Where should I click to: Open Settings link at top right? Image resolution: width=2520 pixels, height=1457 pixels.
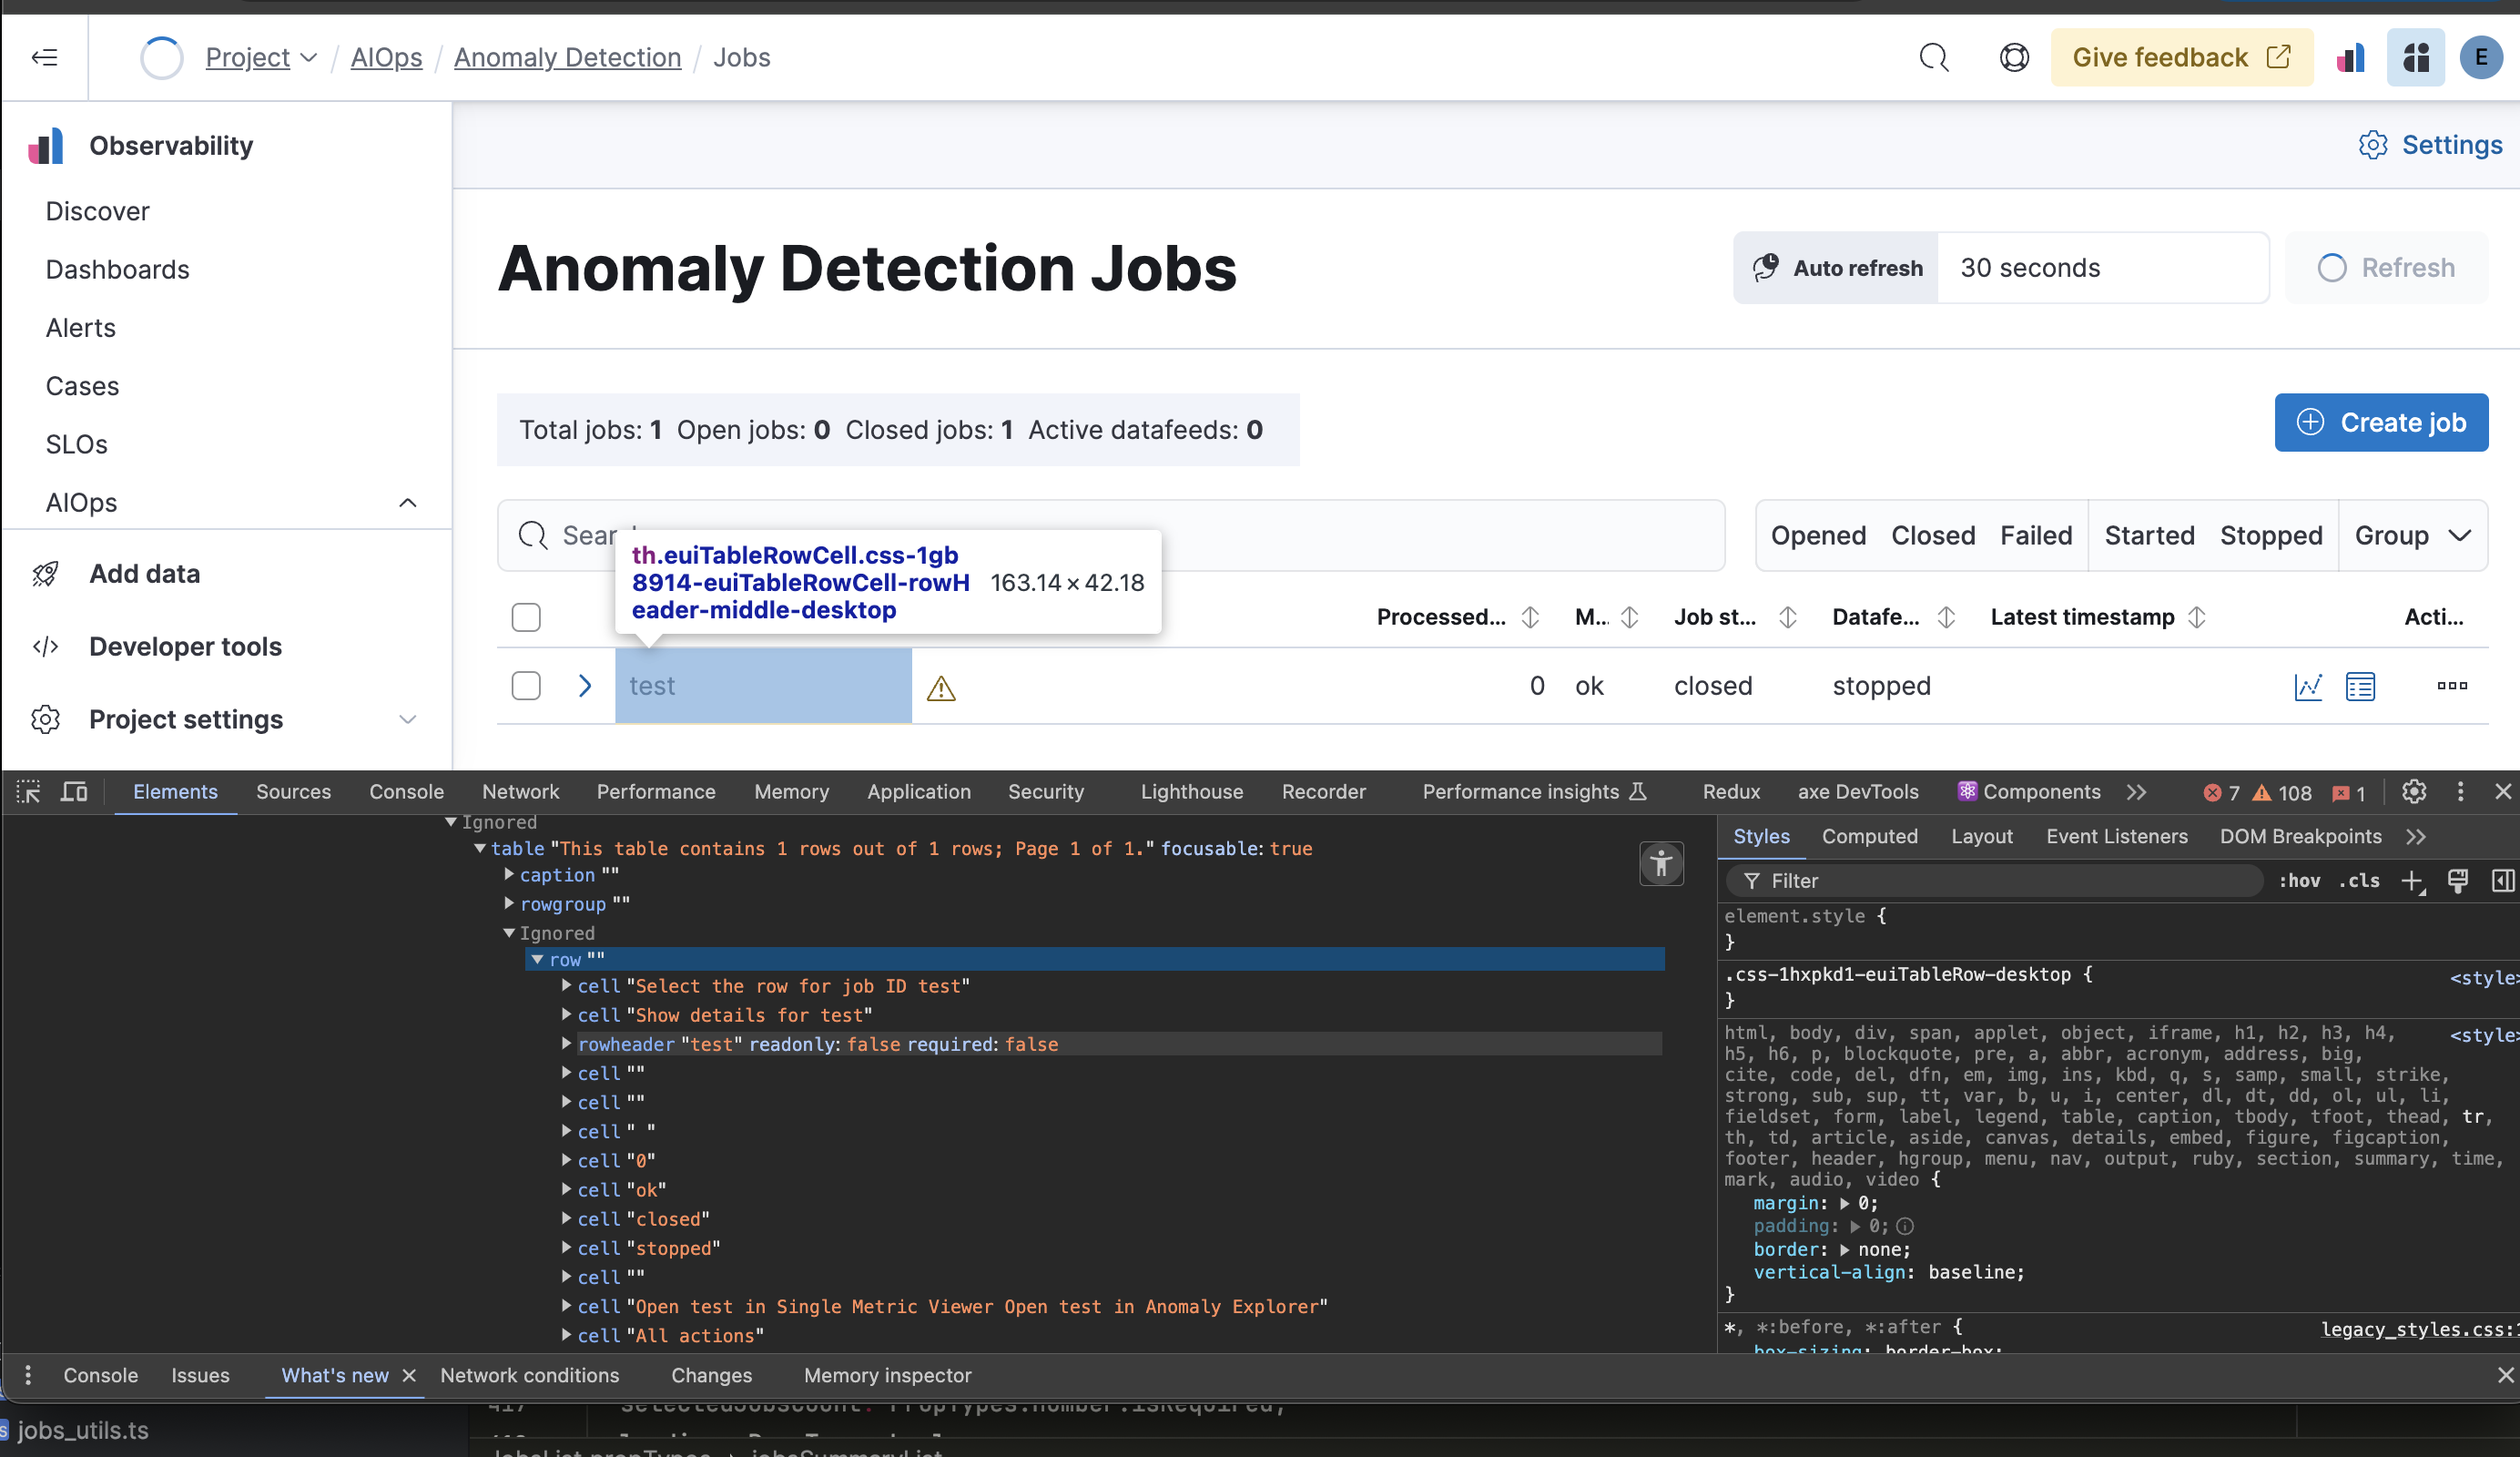(2430, 145)
